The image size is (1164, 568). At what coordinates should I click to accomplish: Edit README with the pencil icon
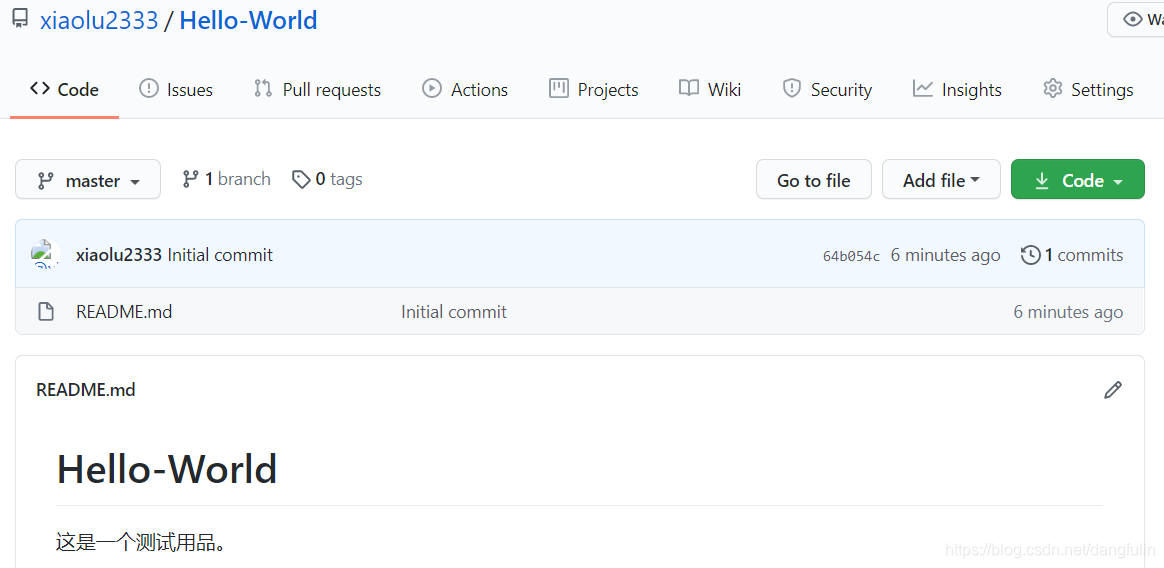click(x=1112, y=390)
